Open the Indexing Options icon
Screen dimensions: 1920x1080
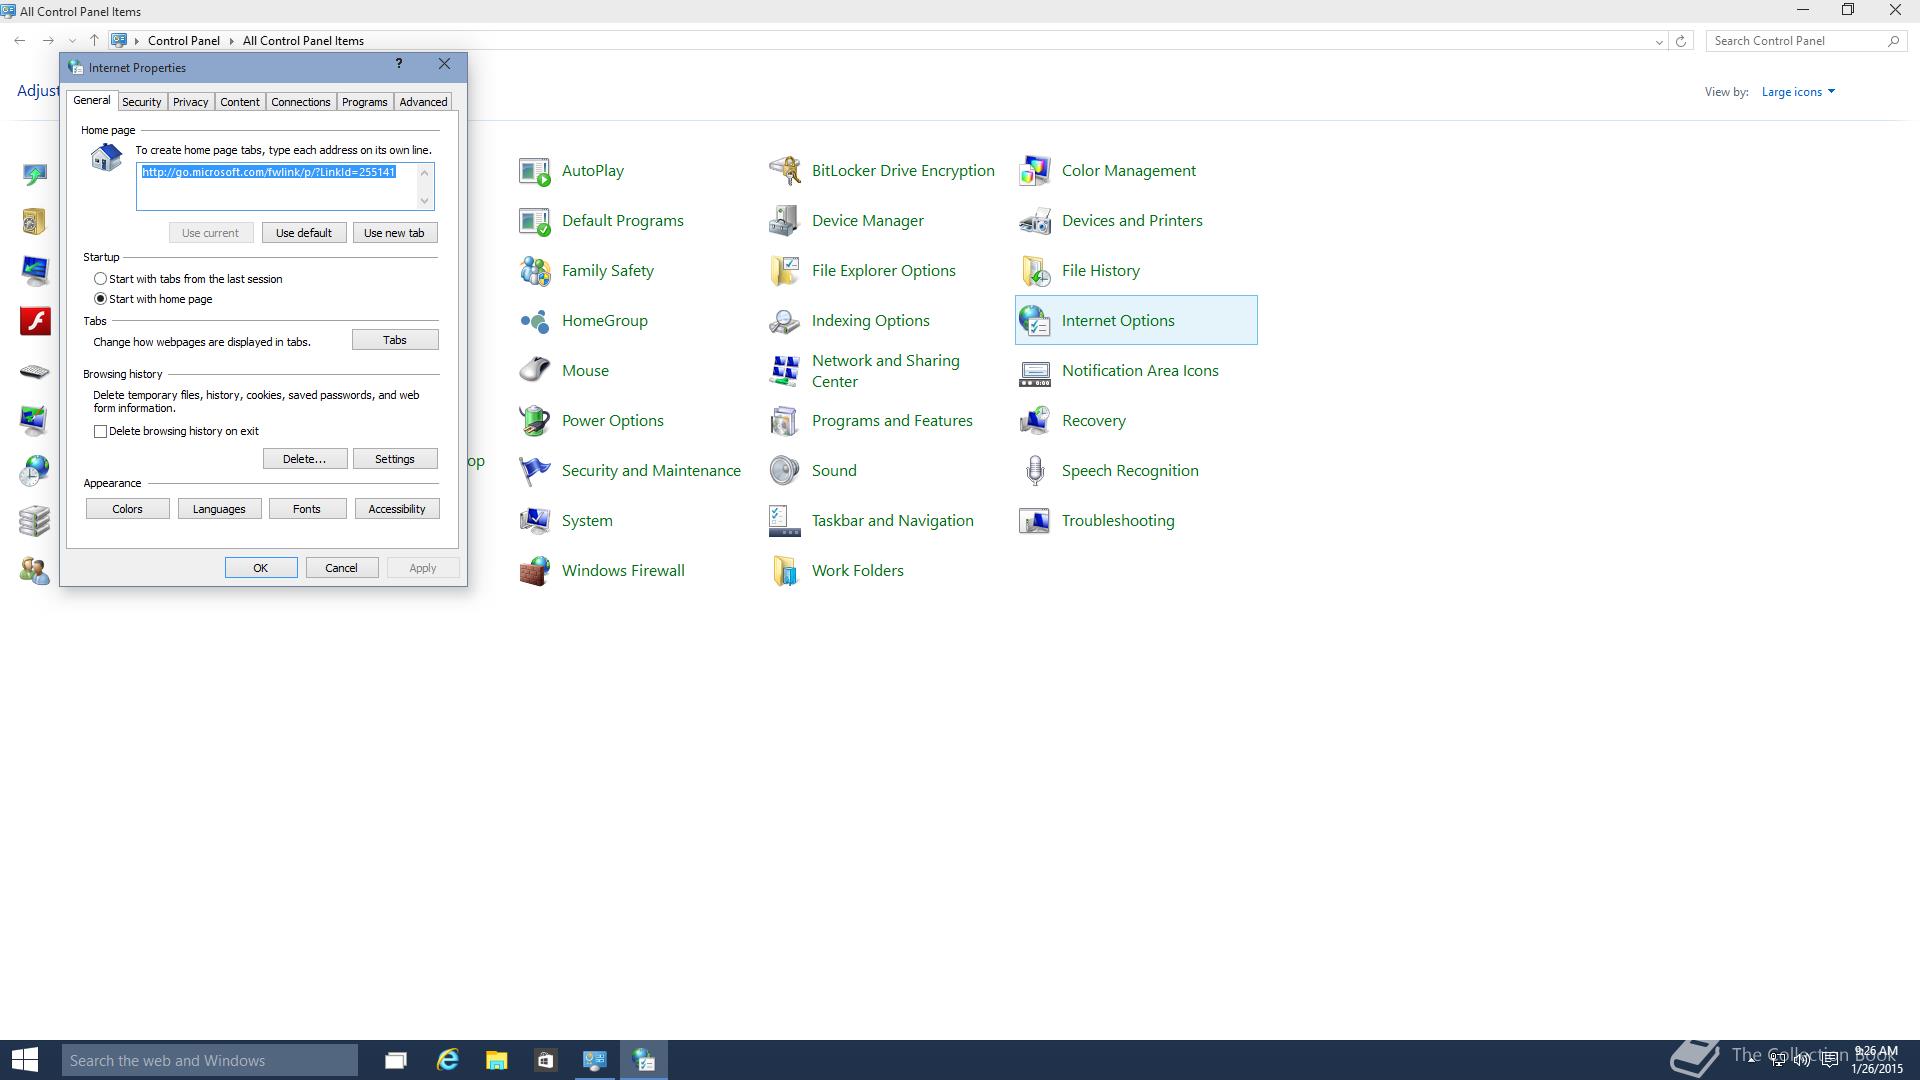(x=785, y=321)
